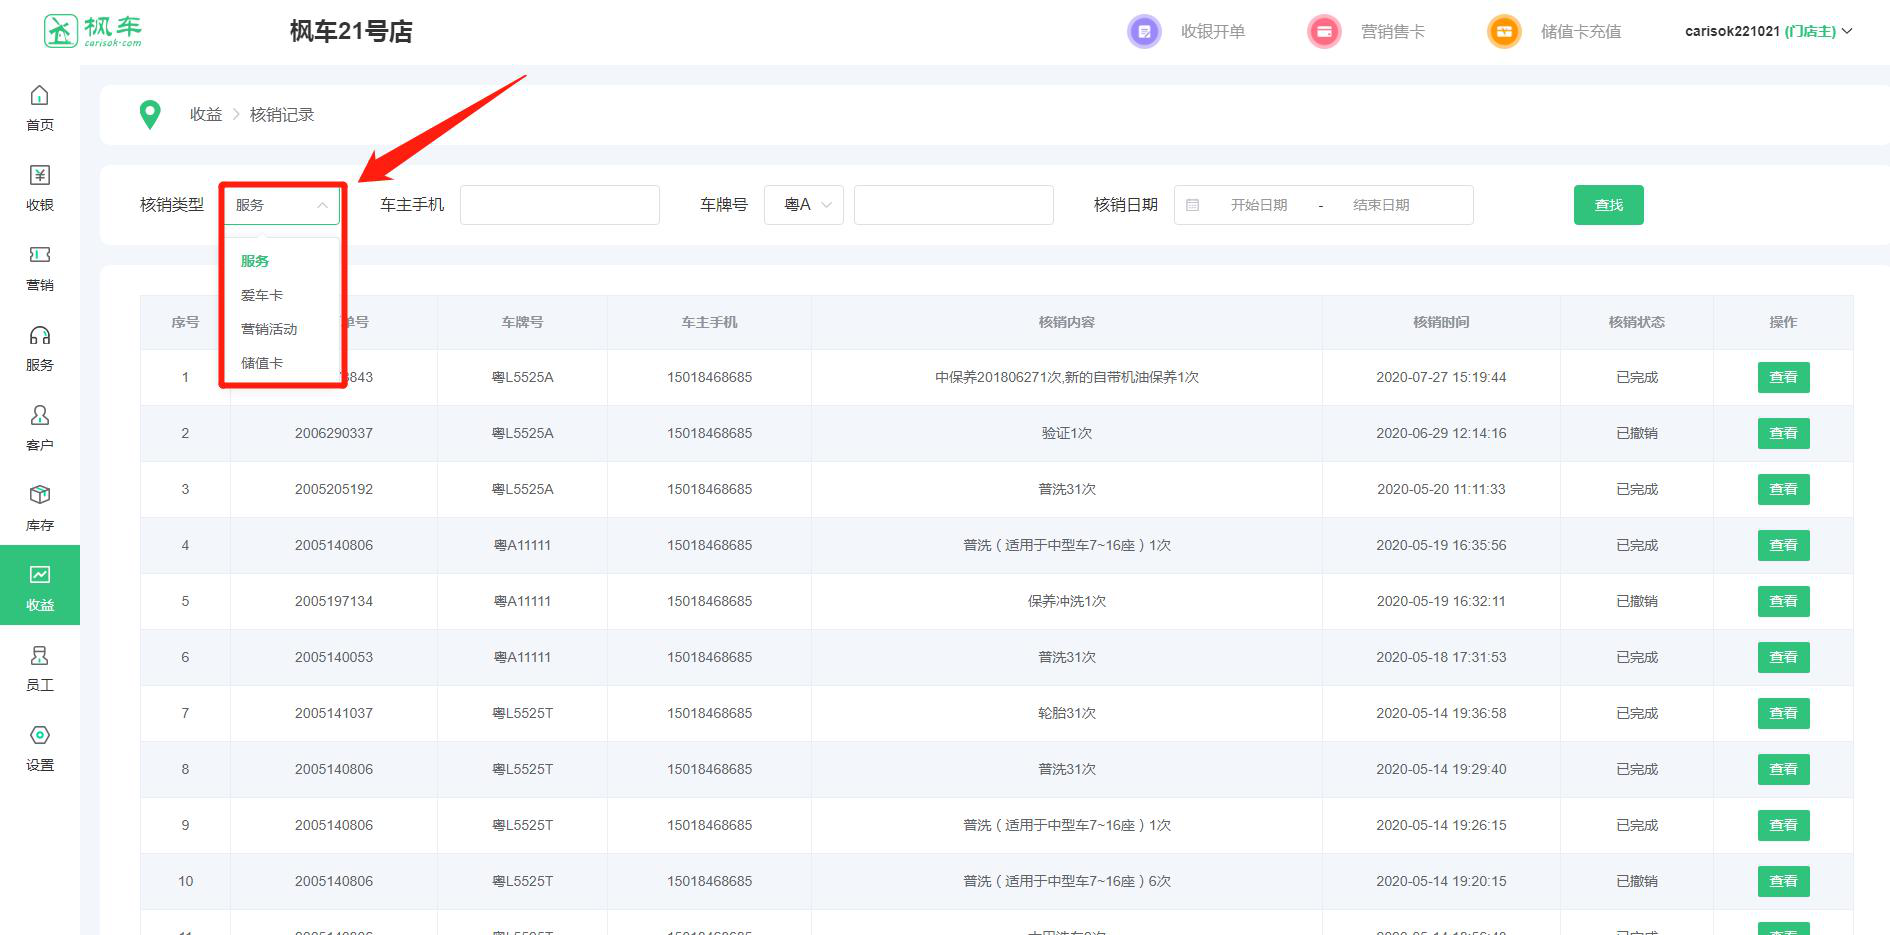Viewport: 1890px width, 935px height.
Task: Click 查看 for row 1 (2020-07-27)
Action: point(1784,377)
